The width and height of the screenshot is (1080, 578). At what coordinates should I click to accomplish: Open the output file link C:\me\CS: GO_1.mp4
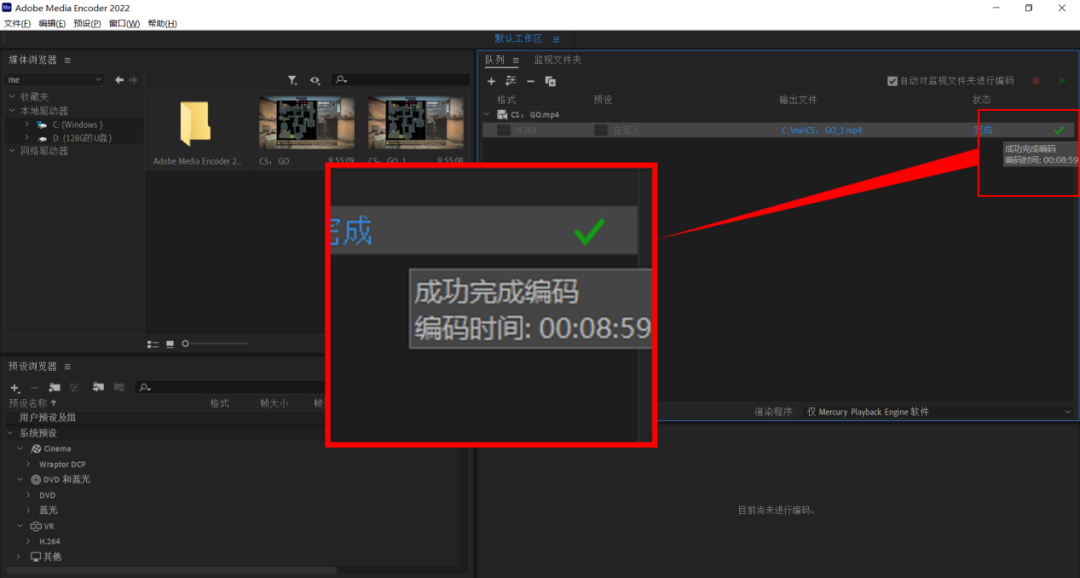tap(821, 130)
